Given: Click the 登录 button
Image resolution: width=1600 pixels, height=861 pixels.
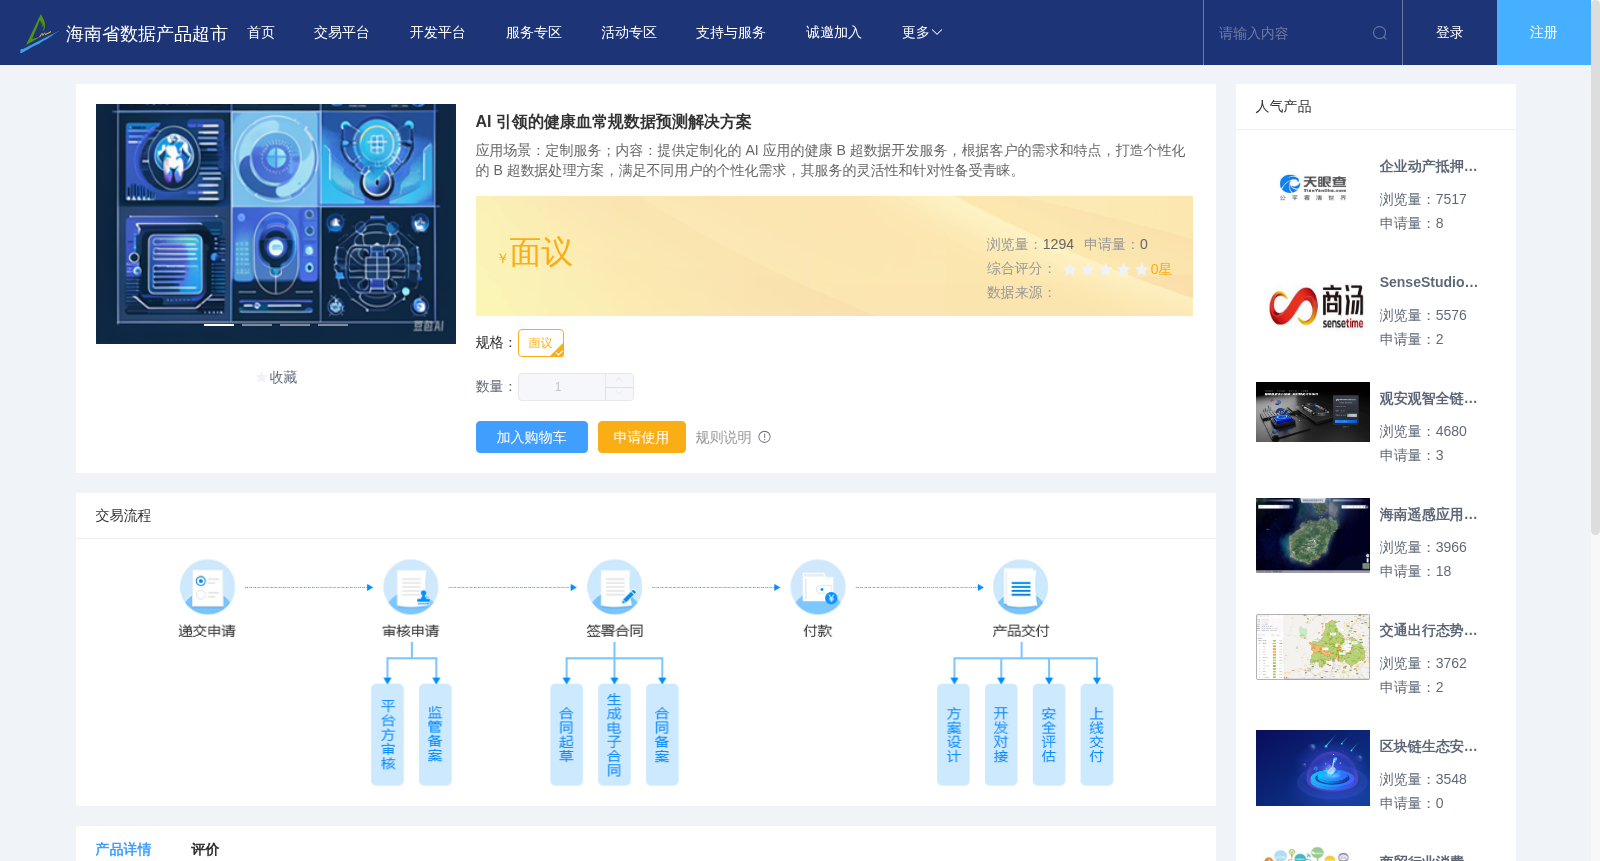Looking at the screenshot, I should tap(1450, 33).
